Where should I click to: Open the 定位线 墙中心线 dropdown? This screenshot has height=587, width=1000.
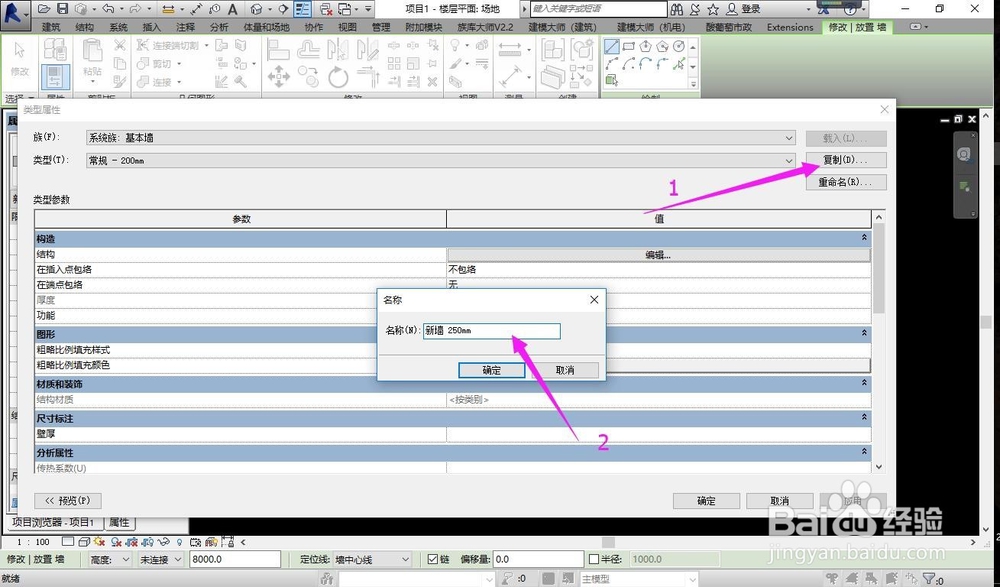coord(372,559)
